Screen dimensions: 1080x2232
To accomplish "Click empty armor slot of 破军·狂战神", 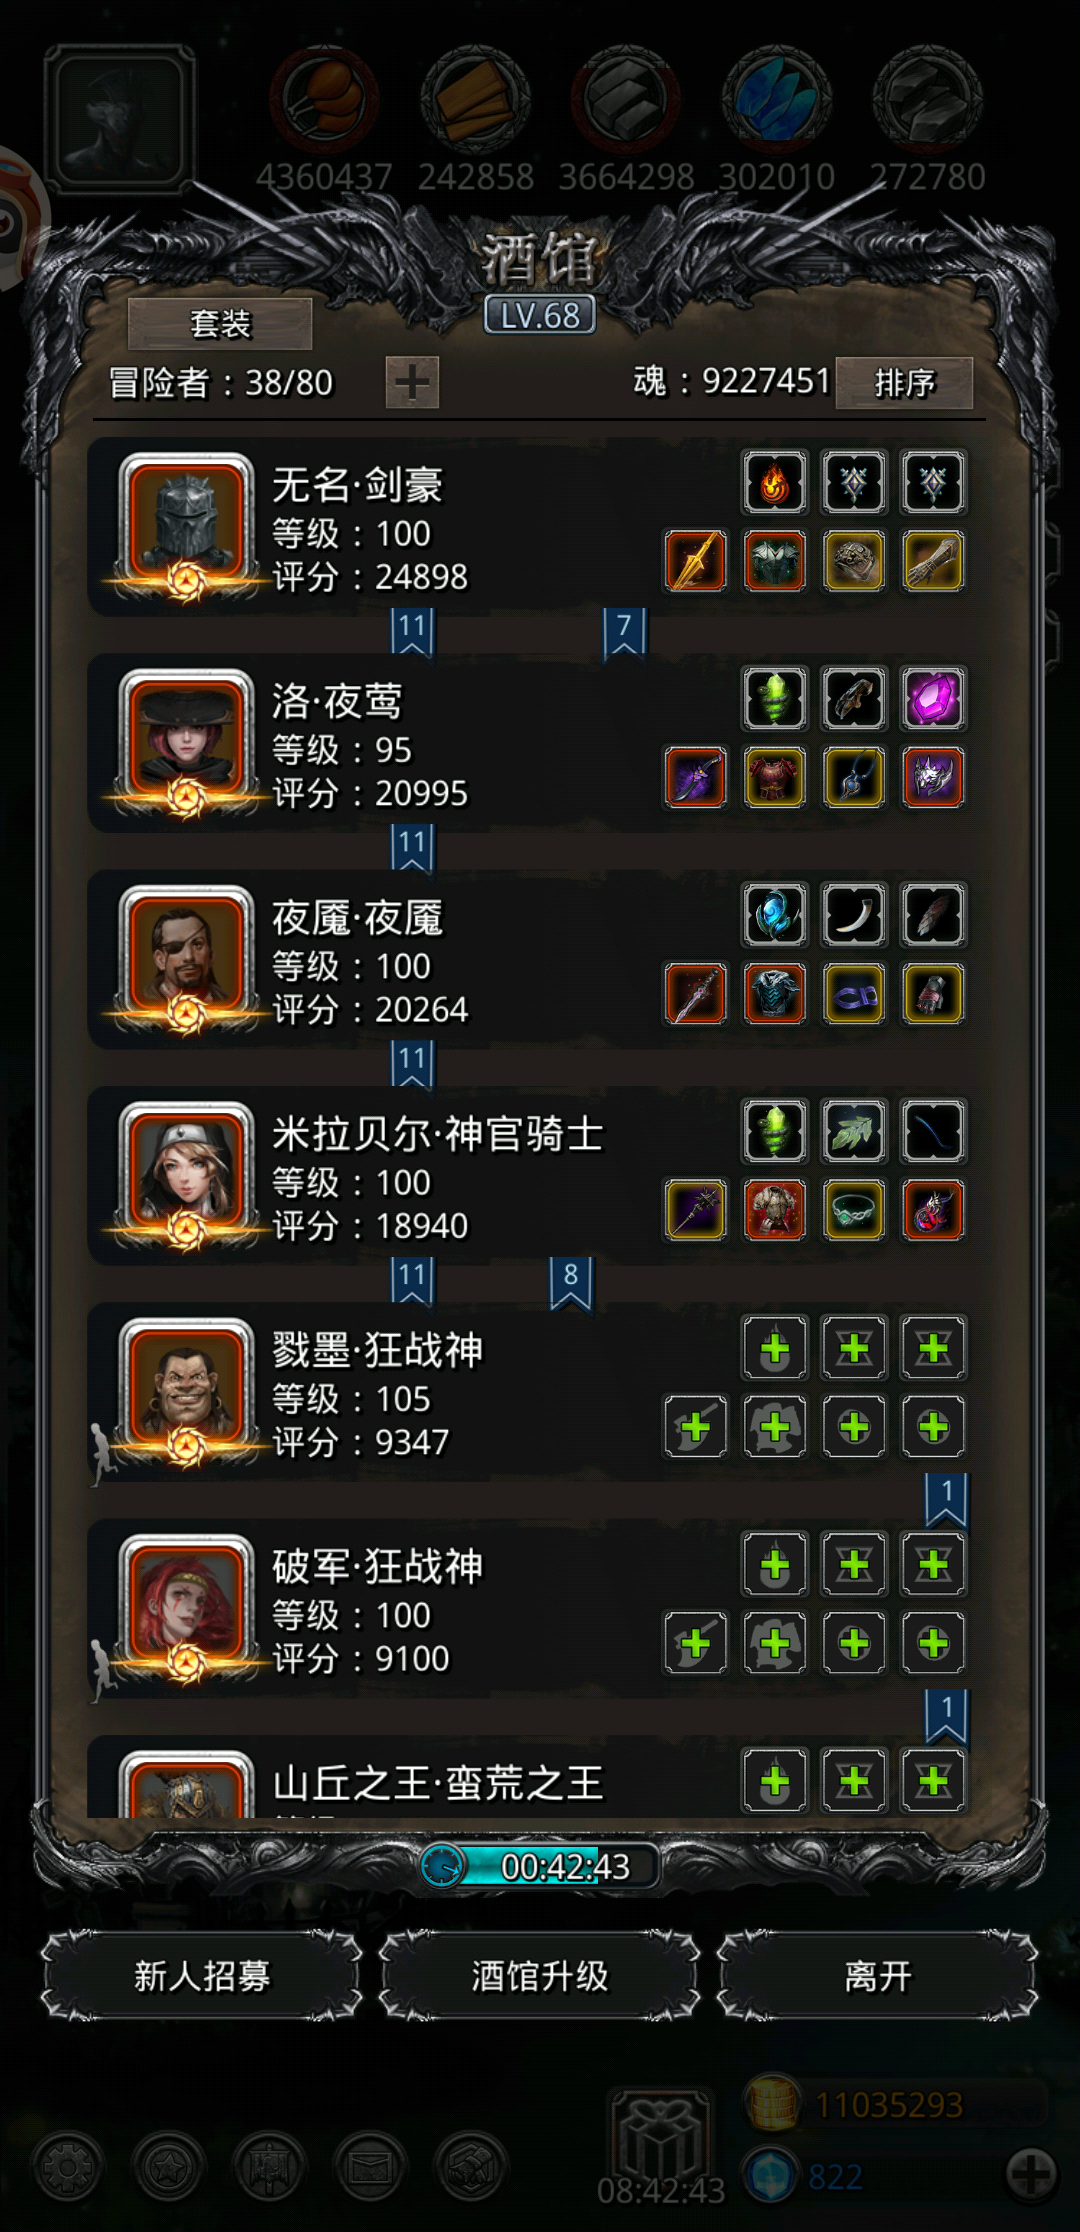I will pos(775,1643).
